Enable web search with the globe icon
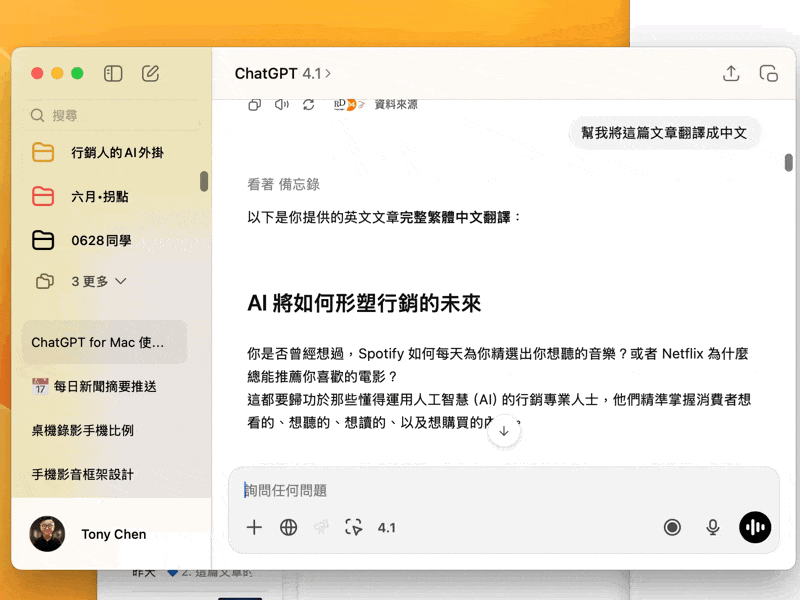Viewport: 800px width, 600px height. coord(288,527)
